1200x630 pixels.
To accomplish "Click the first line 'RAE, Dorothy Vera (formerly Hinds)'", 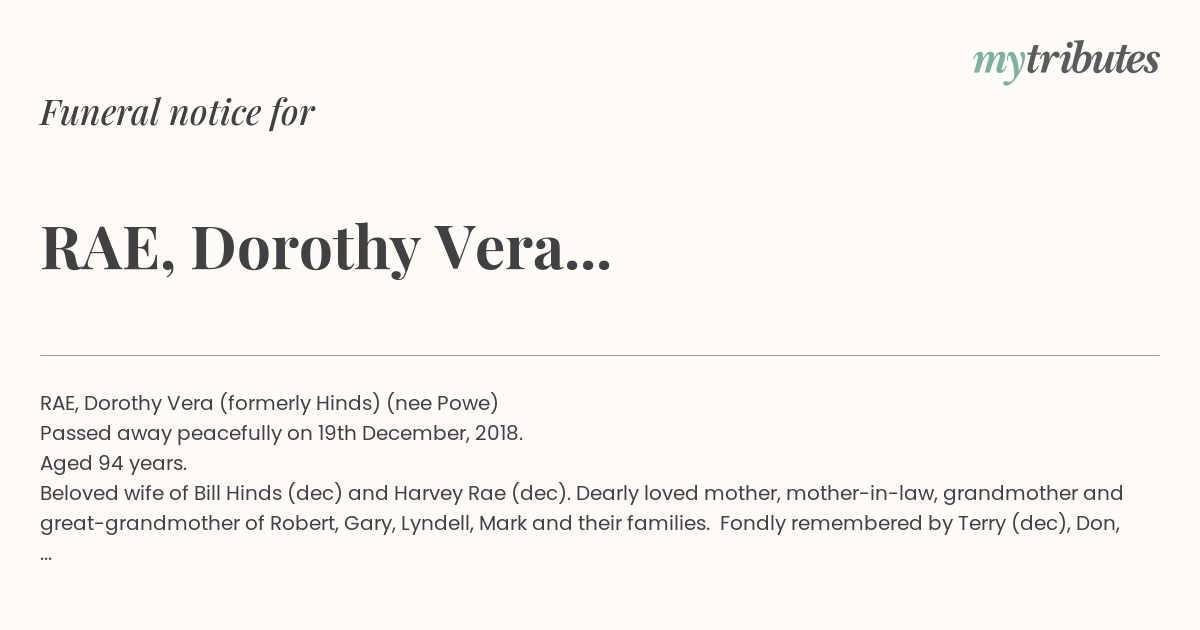I will click(x=269, y=403).
